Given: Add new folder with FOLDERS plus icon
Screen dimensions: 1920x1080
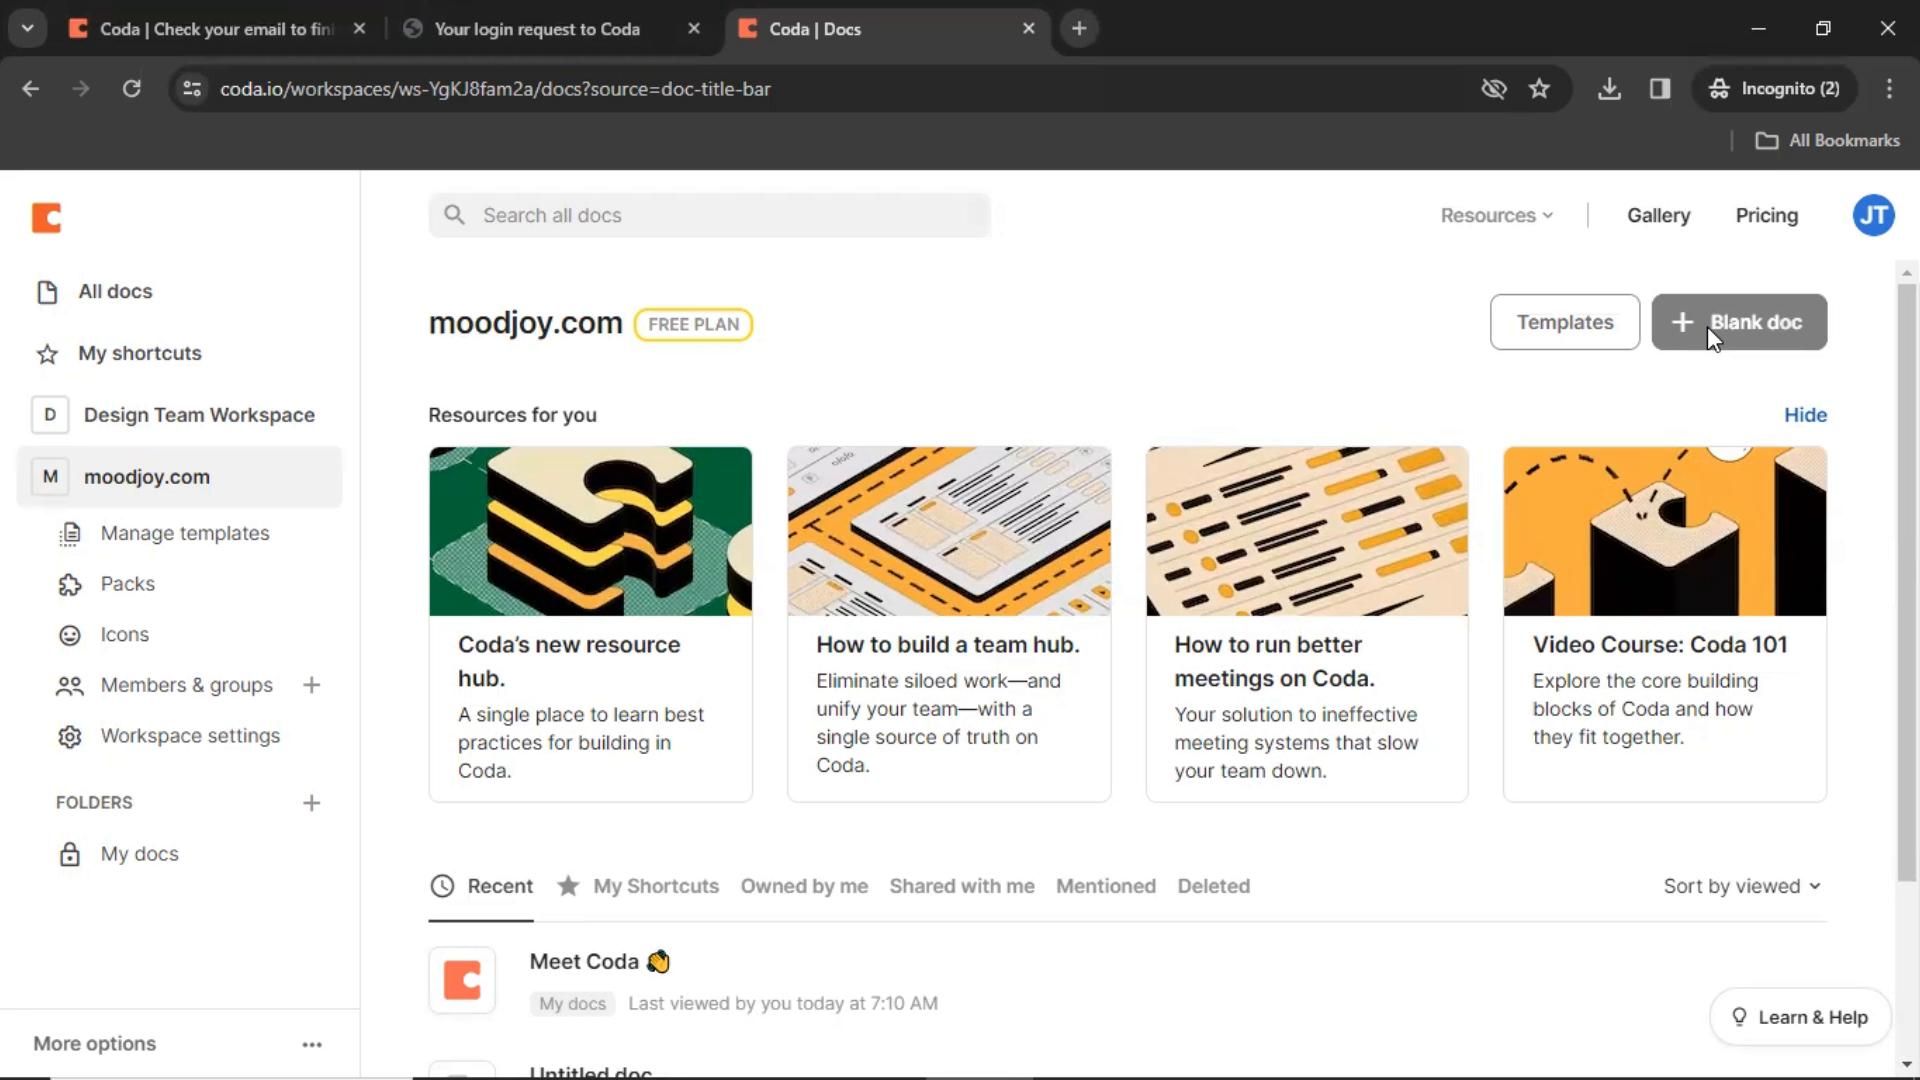Looking at the screenshot, I should pos(311,803).
